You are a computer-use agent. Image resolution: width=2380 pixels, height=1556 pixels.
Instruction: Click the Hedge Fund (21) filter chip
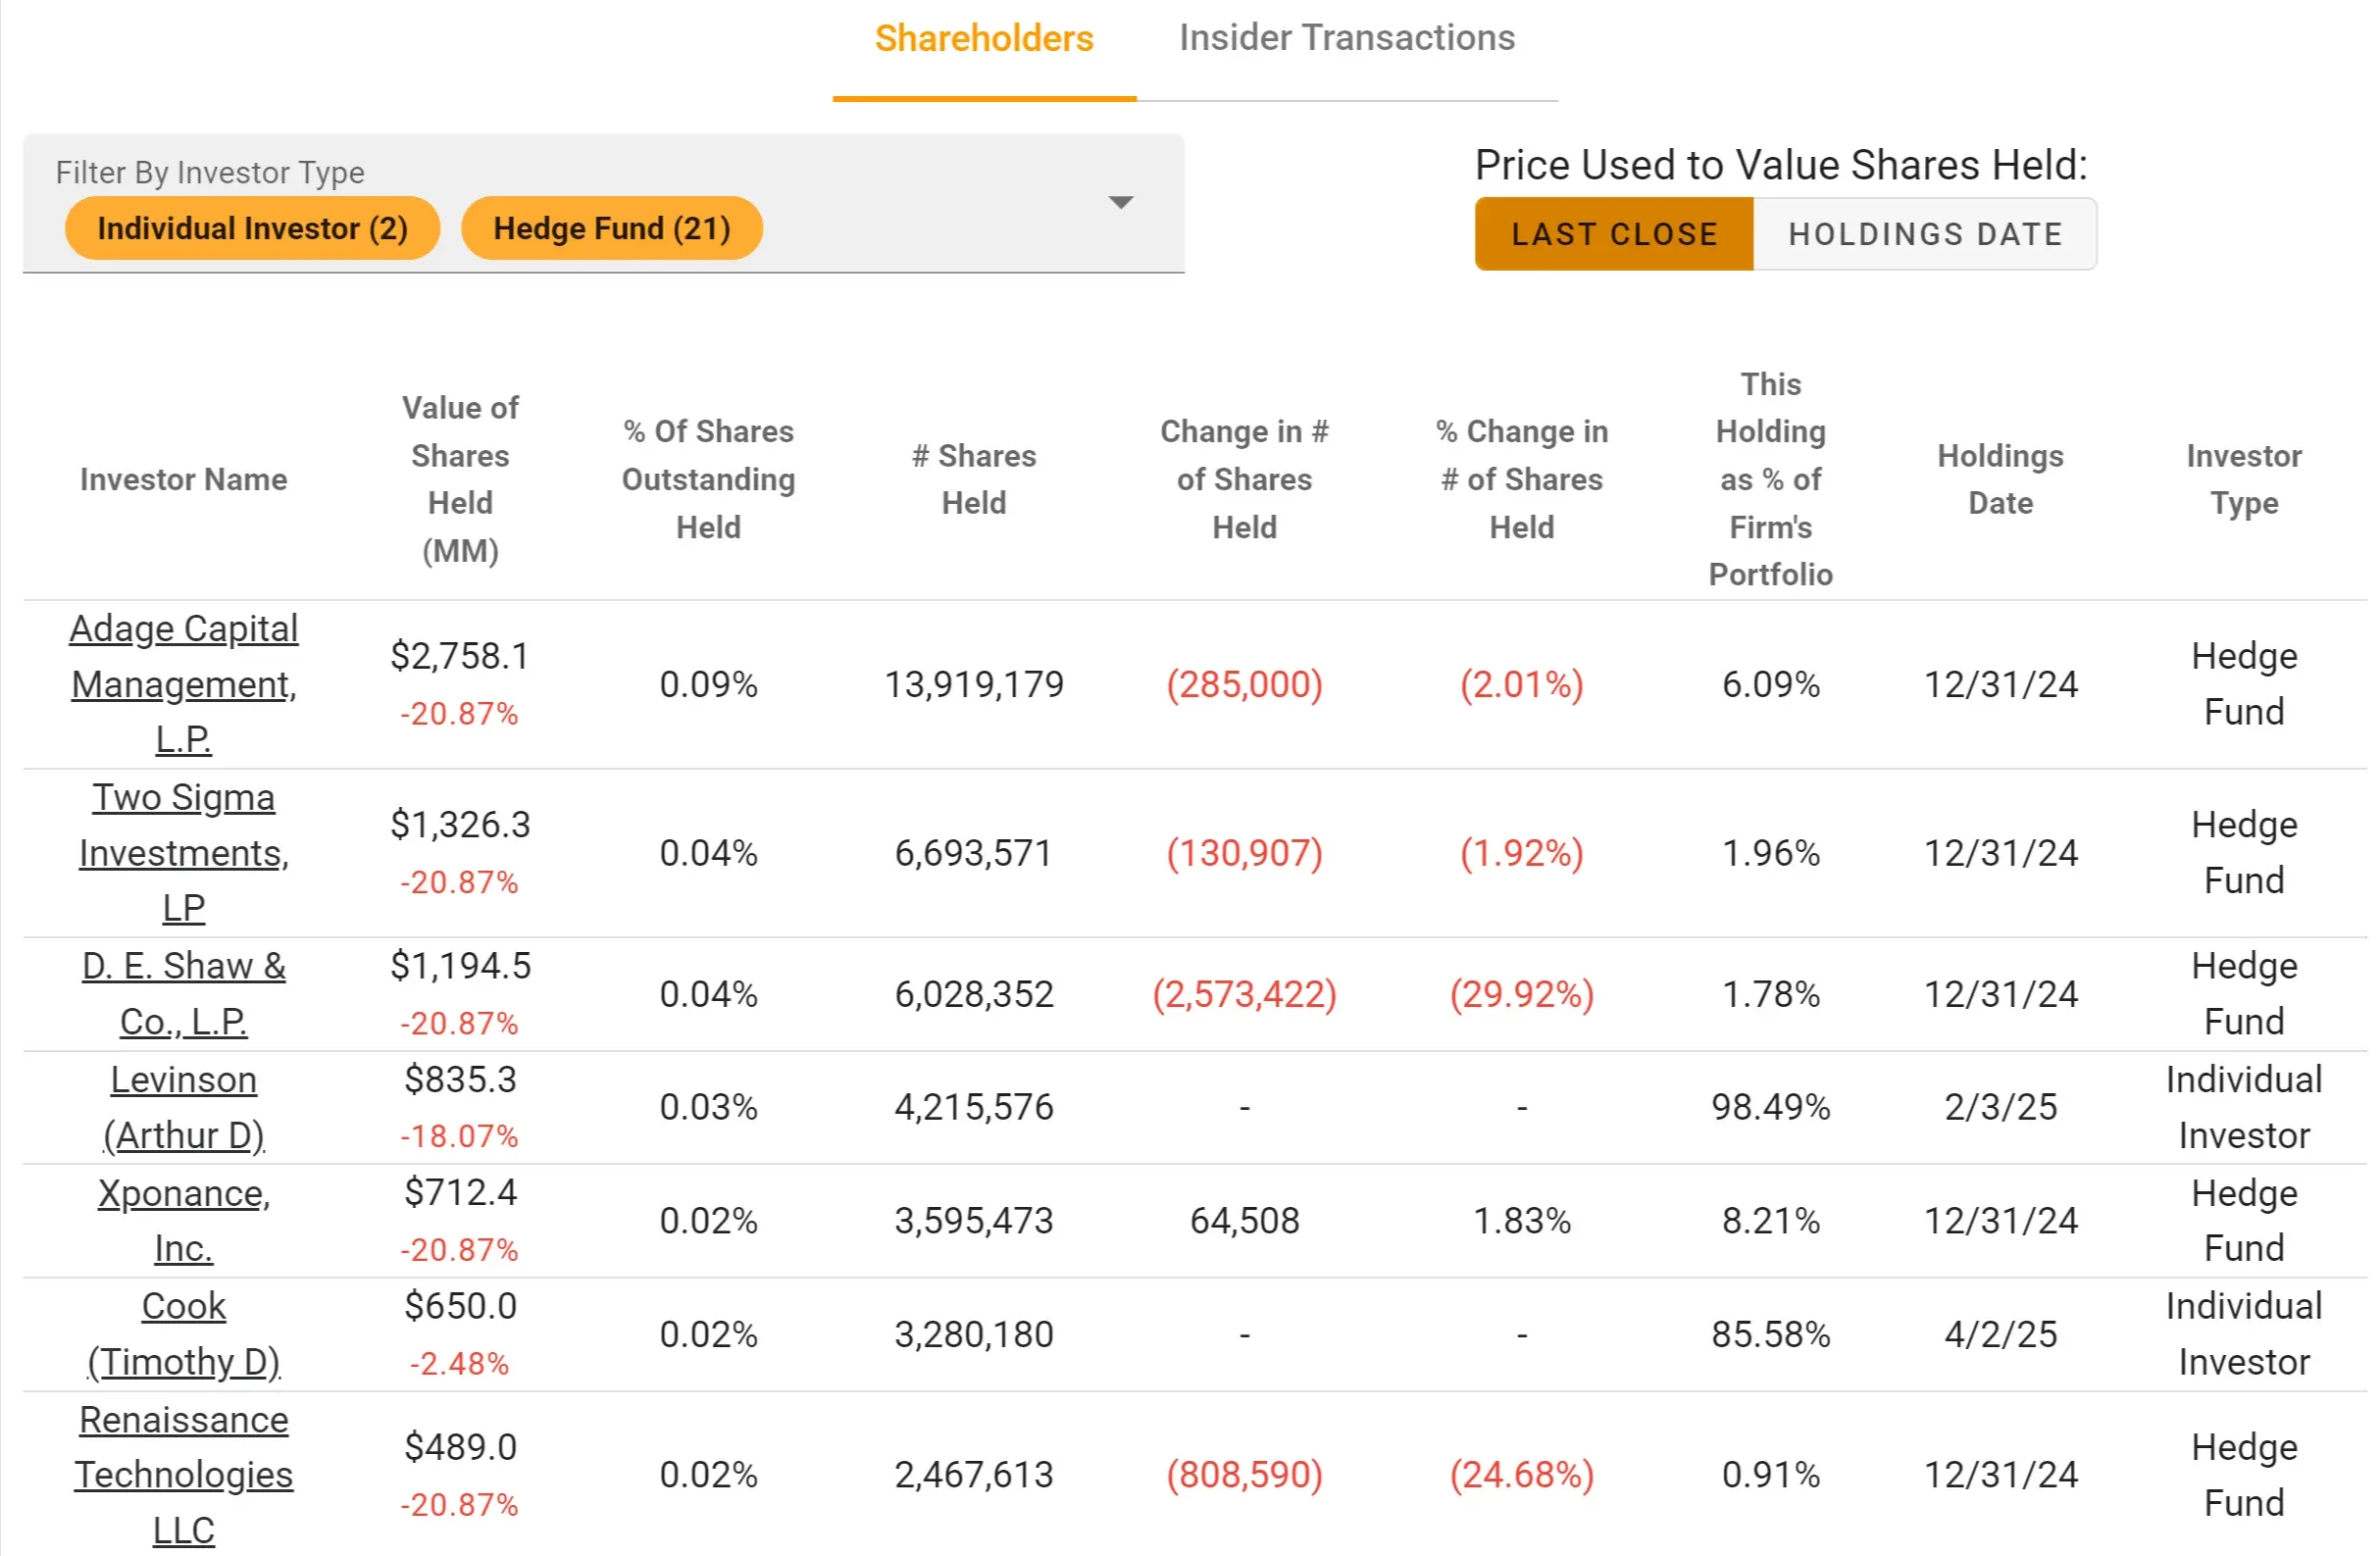click(611, 228)
